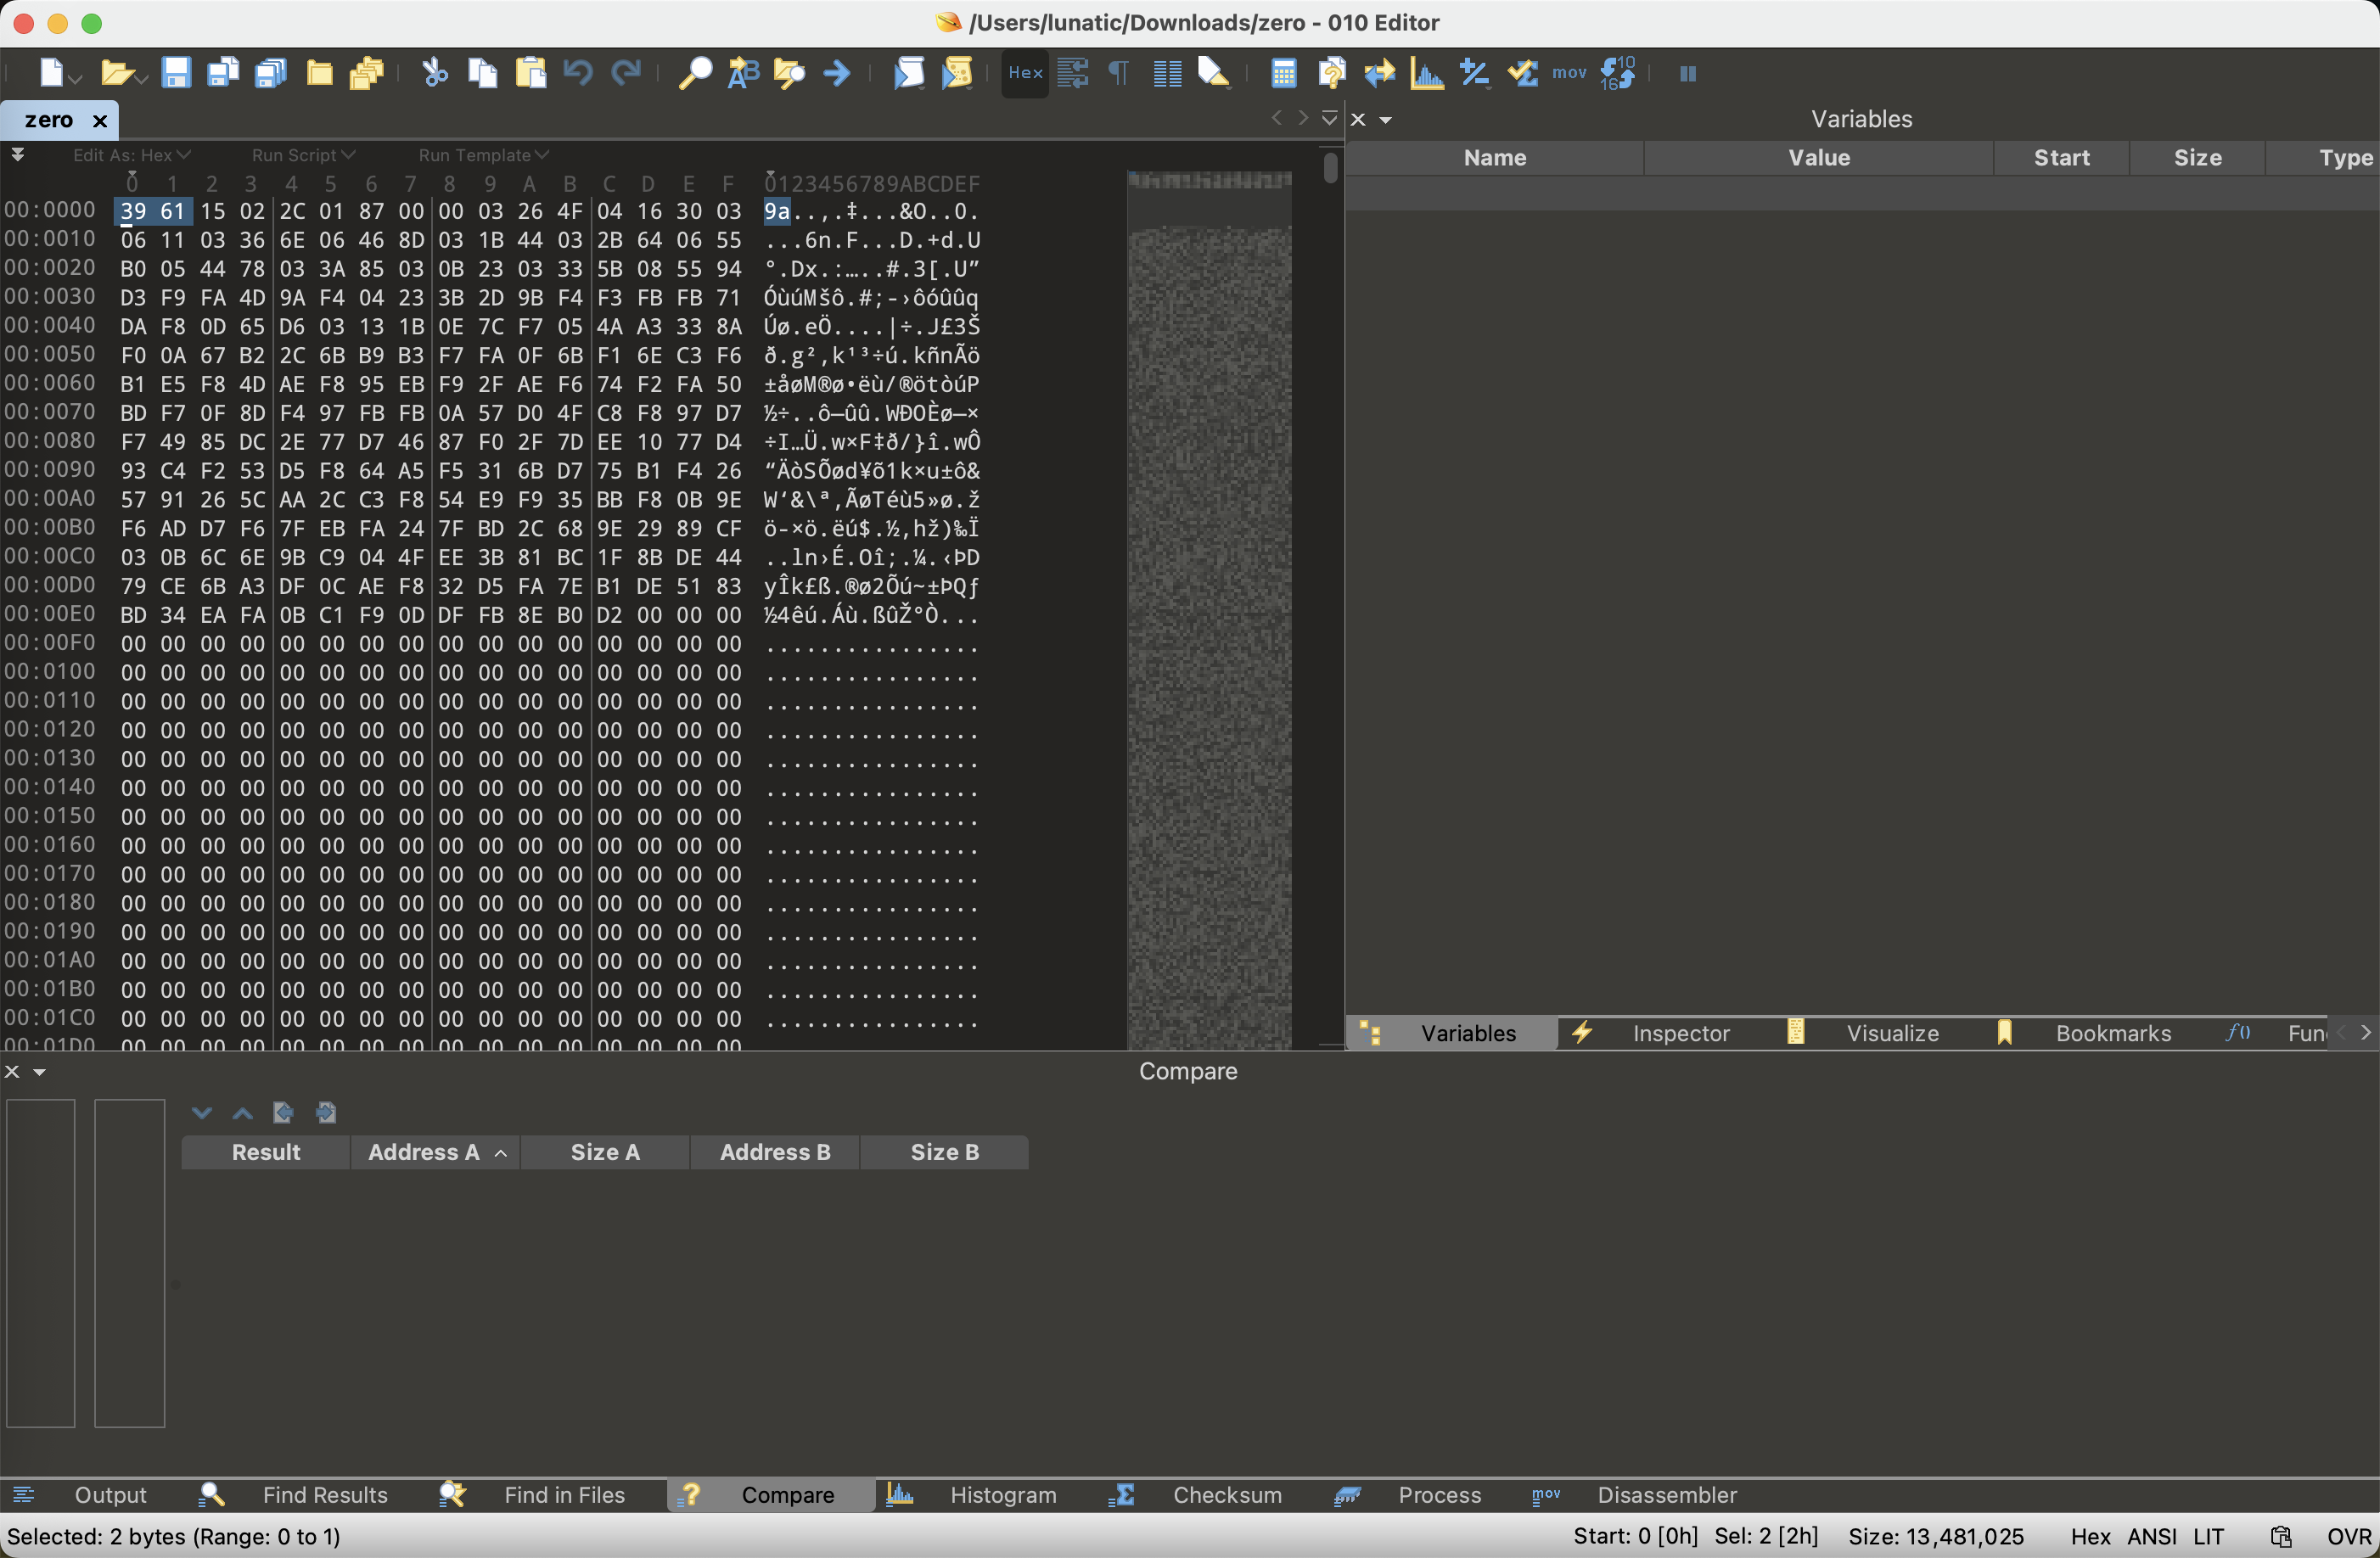Screen dimensions: 2380x1558
Task: Click the Save file toolbar icon
Action: pyautogui.click(x=176, y=73)
